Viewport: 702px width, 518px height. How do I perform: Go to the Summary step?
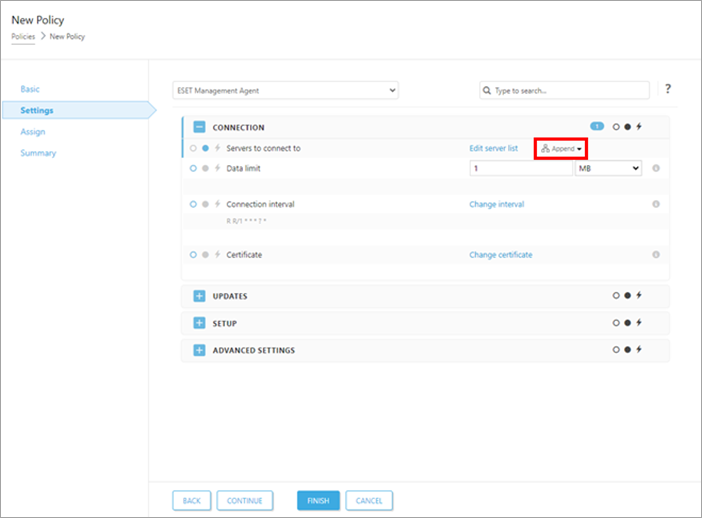(x=38, y=153)
